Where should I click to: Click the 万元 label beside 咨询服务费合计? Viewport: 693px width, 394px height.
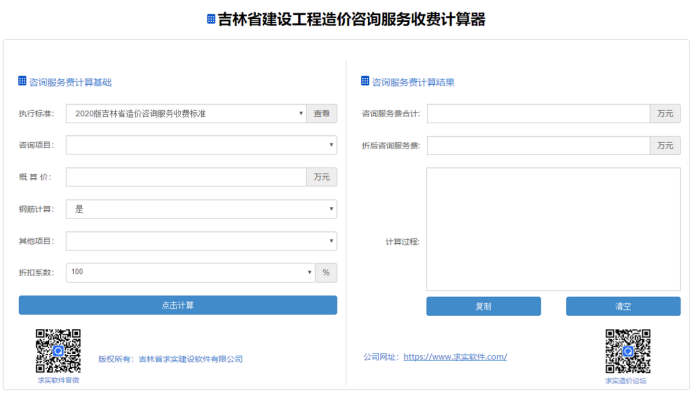[x=665, y=114]
